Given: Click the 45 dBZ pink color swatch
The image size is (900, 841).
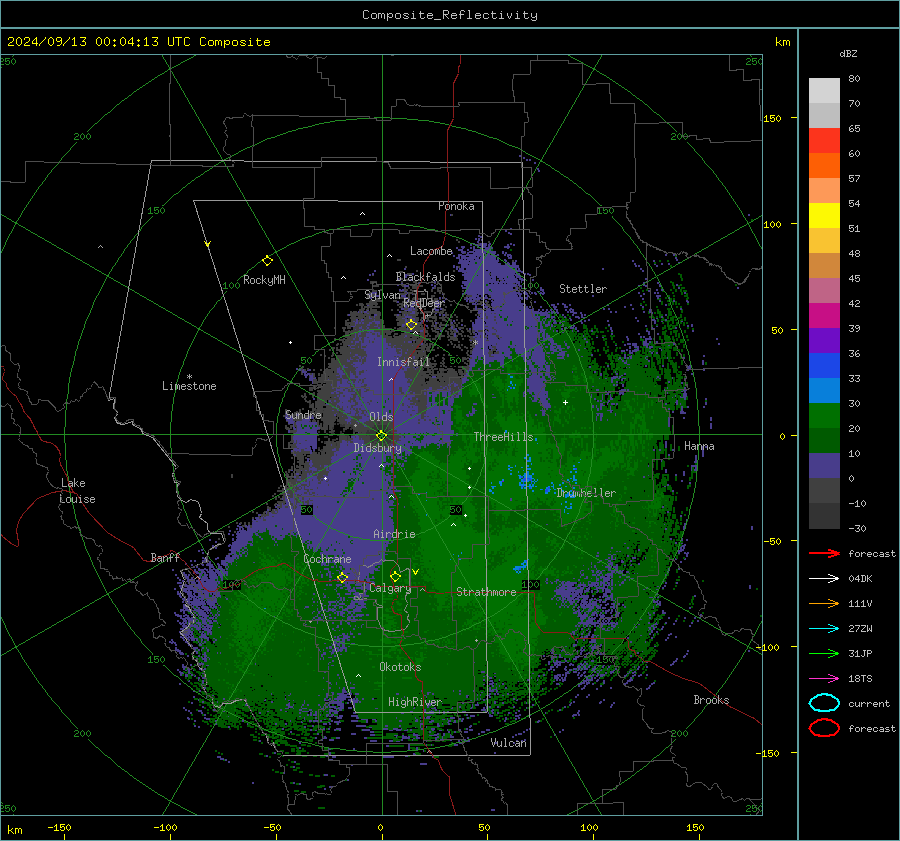Looking at the screenshot, I should (x=824, y=290).
